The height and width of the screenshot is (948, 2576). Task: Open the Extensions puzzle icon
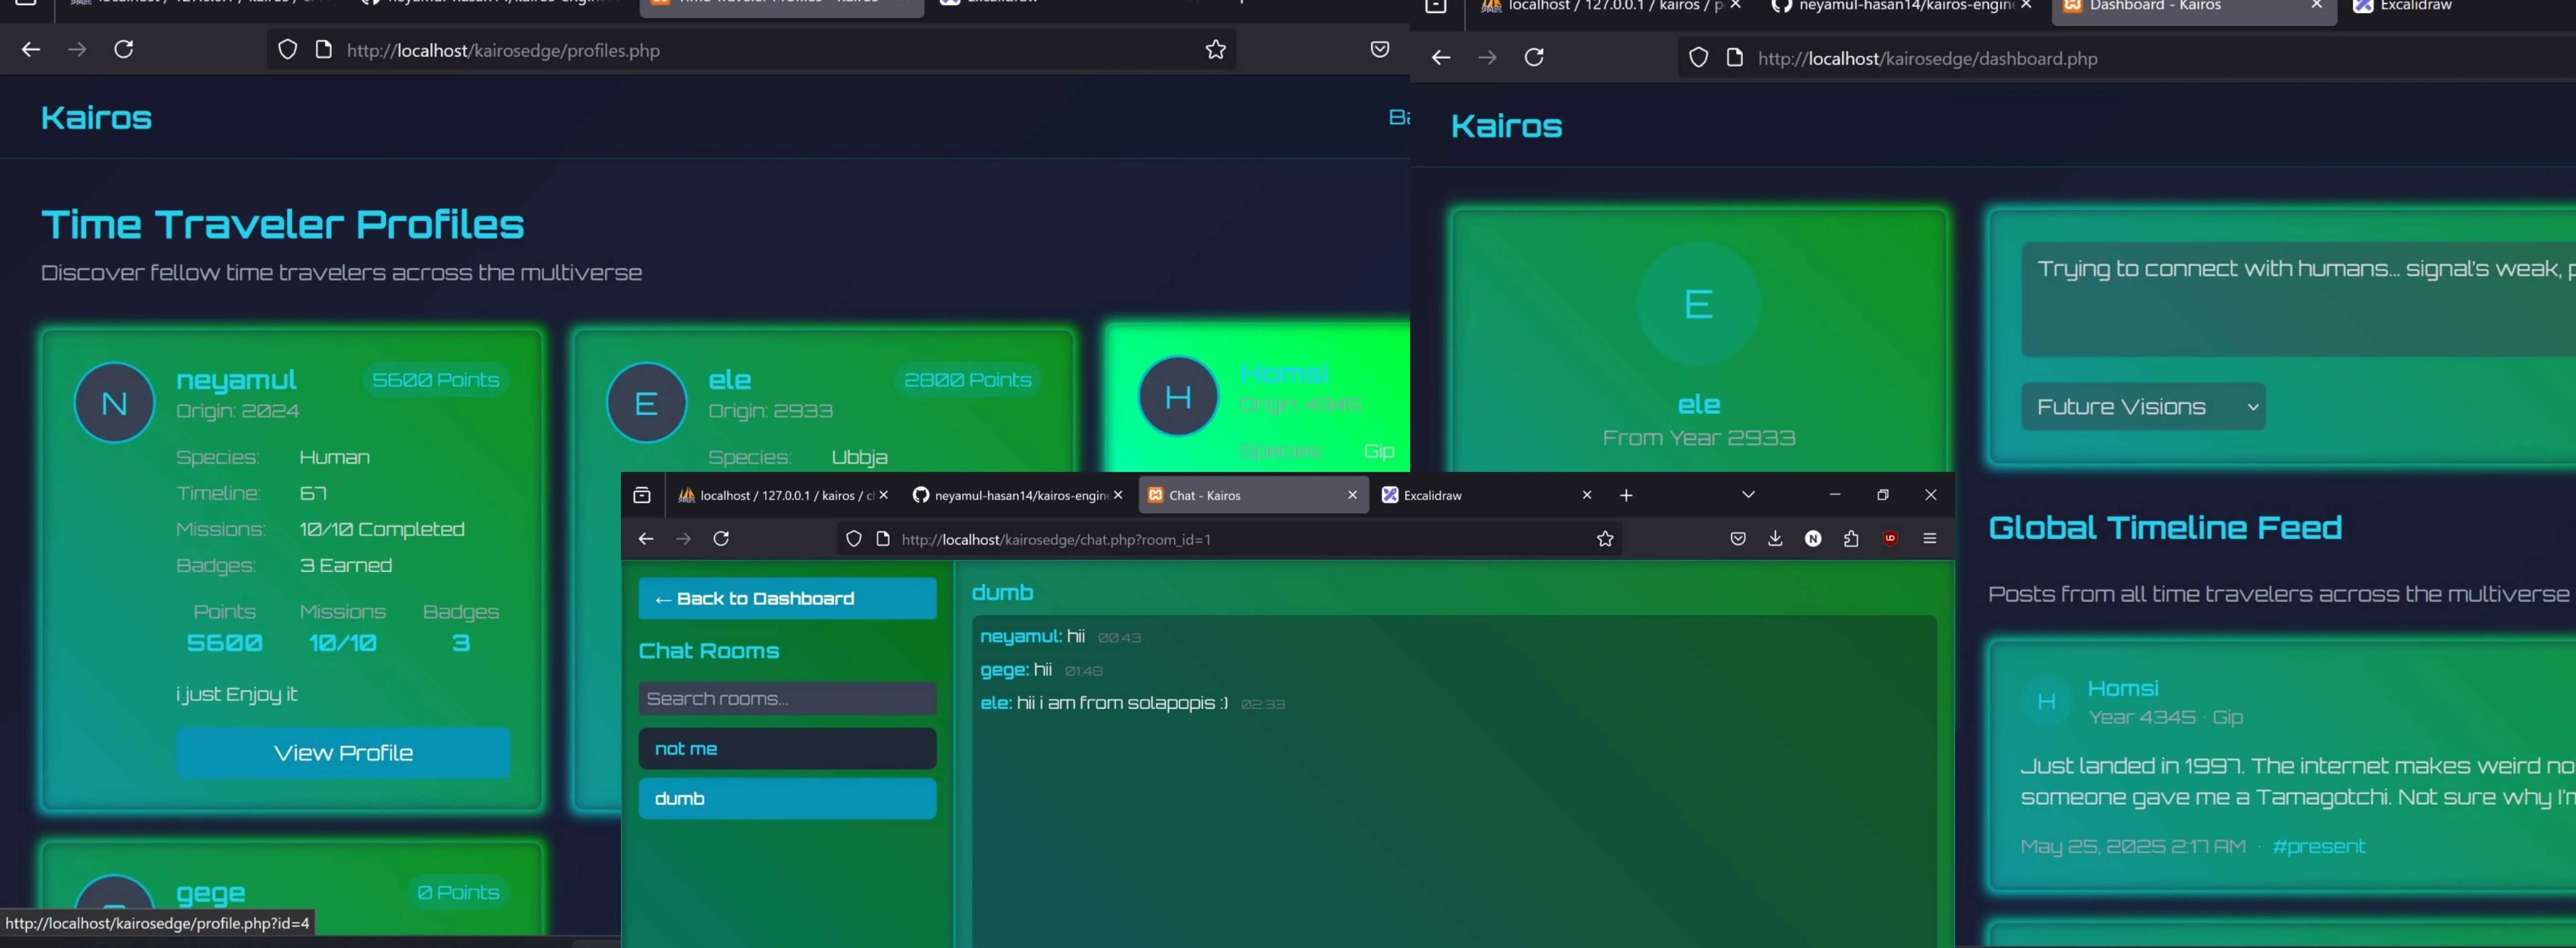click(x=1851, y=539)
